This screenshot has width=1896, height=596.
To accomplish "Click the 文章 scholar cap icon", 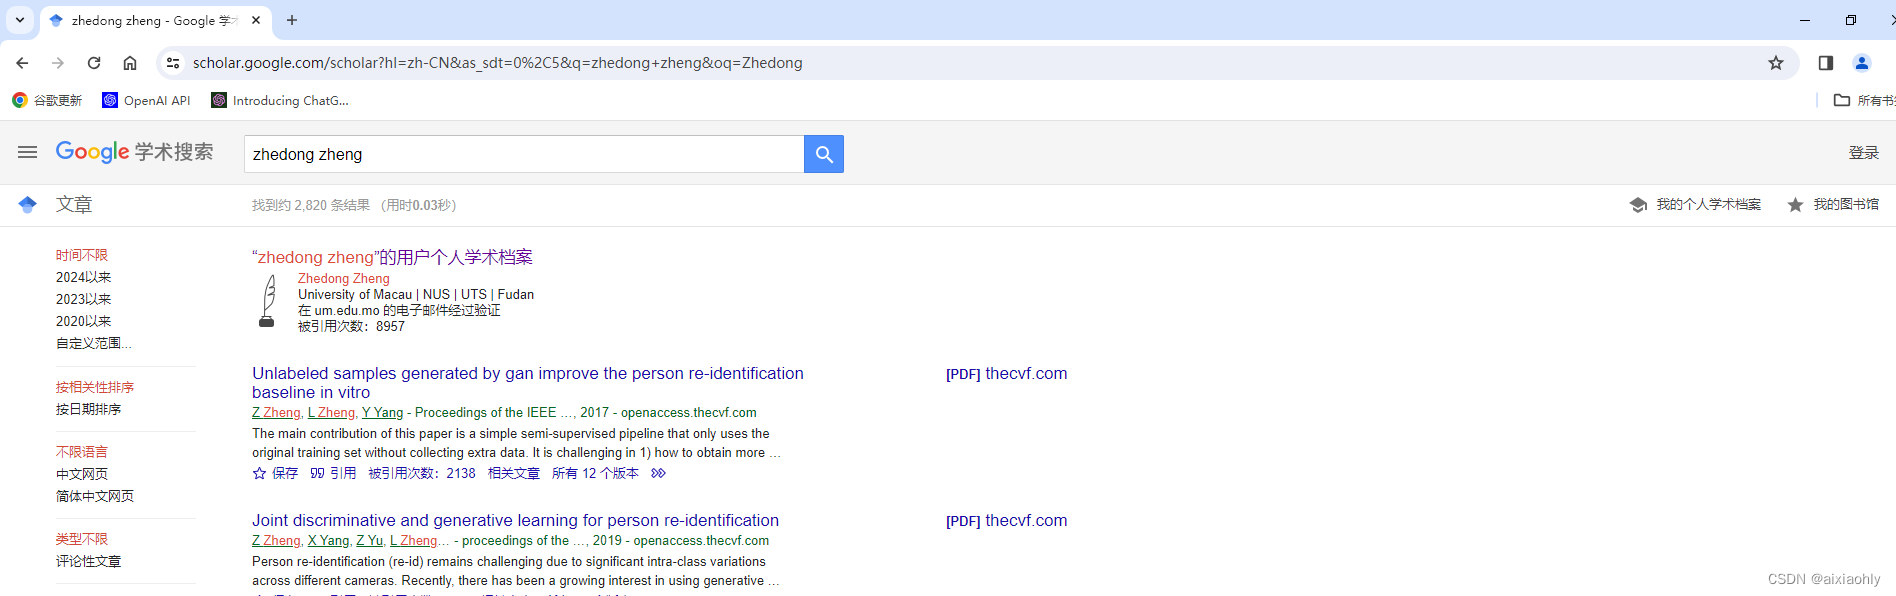I will tap(27, 204).
